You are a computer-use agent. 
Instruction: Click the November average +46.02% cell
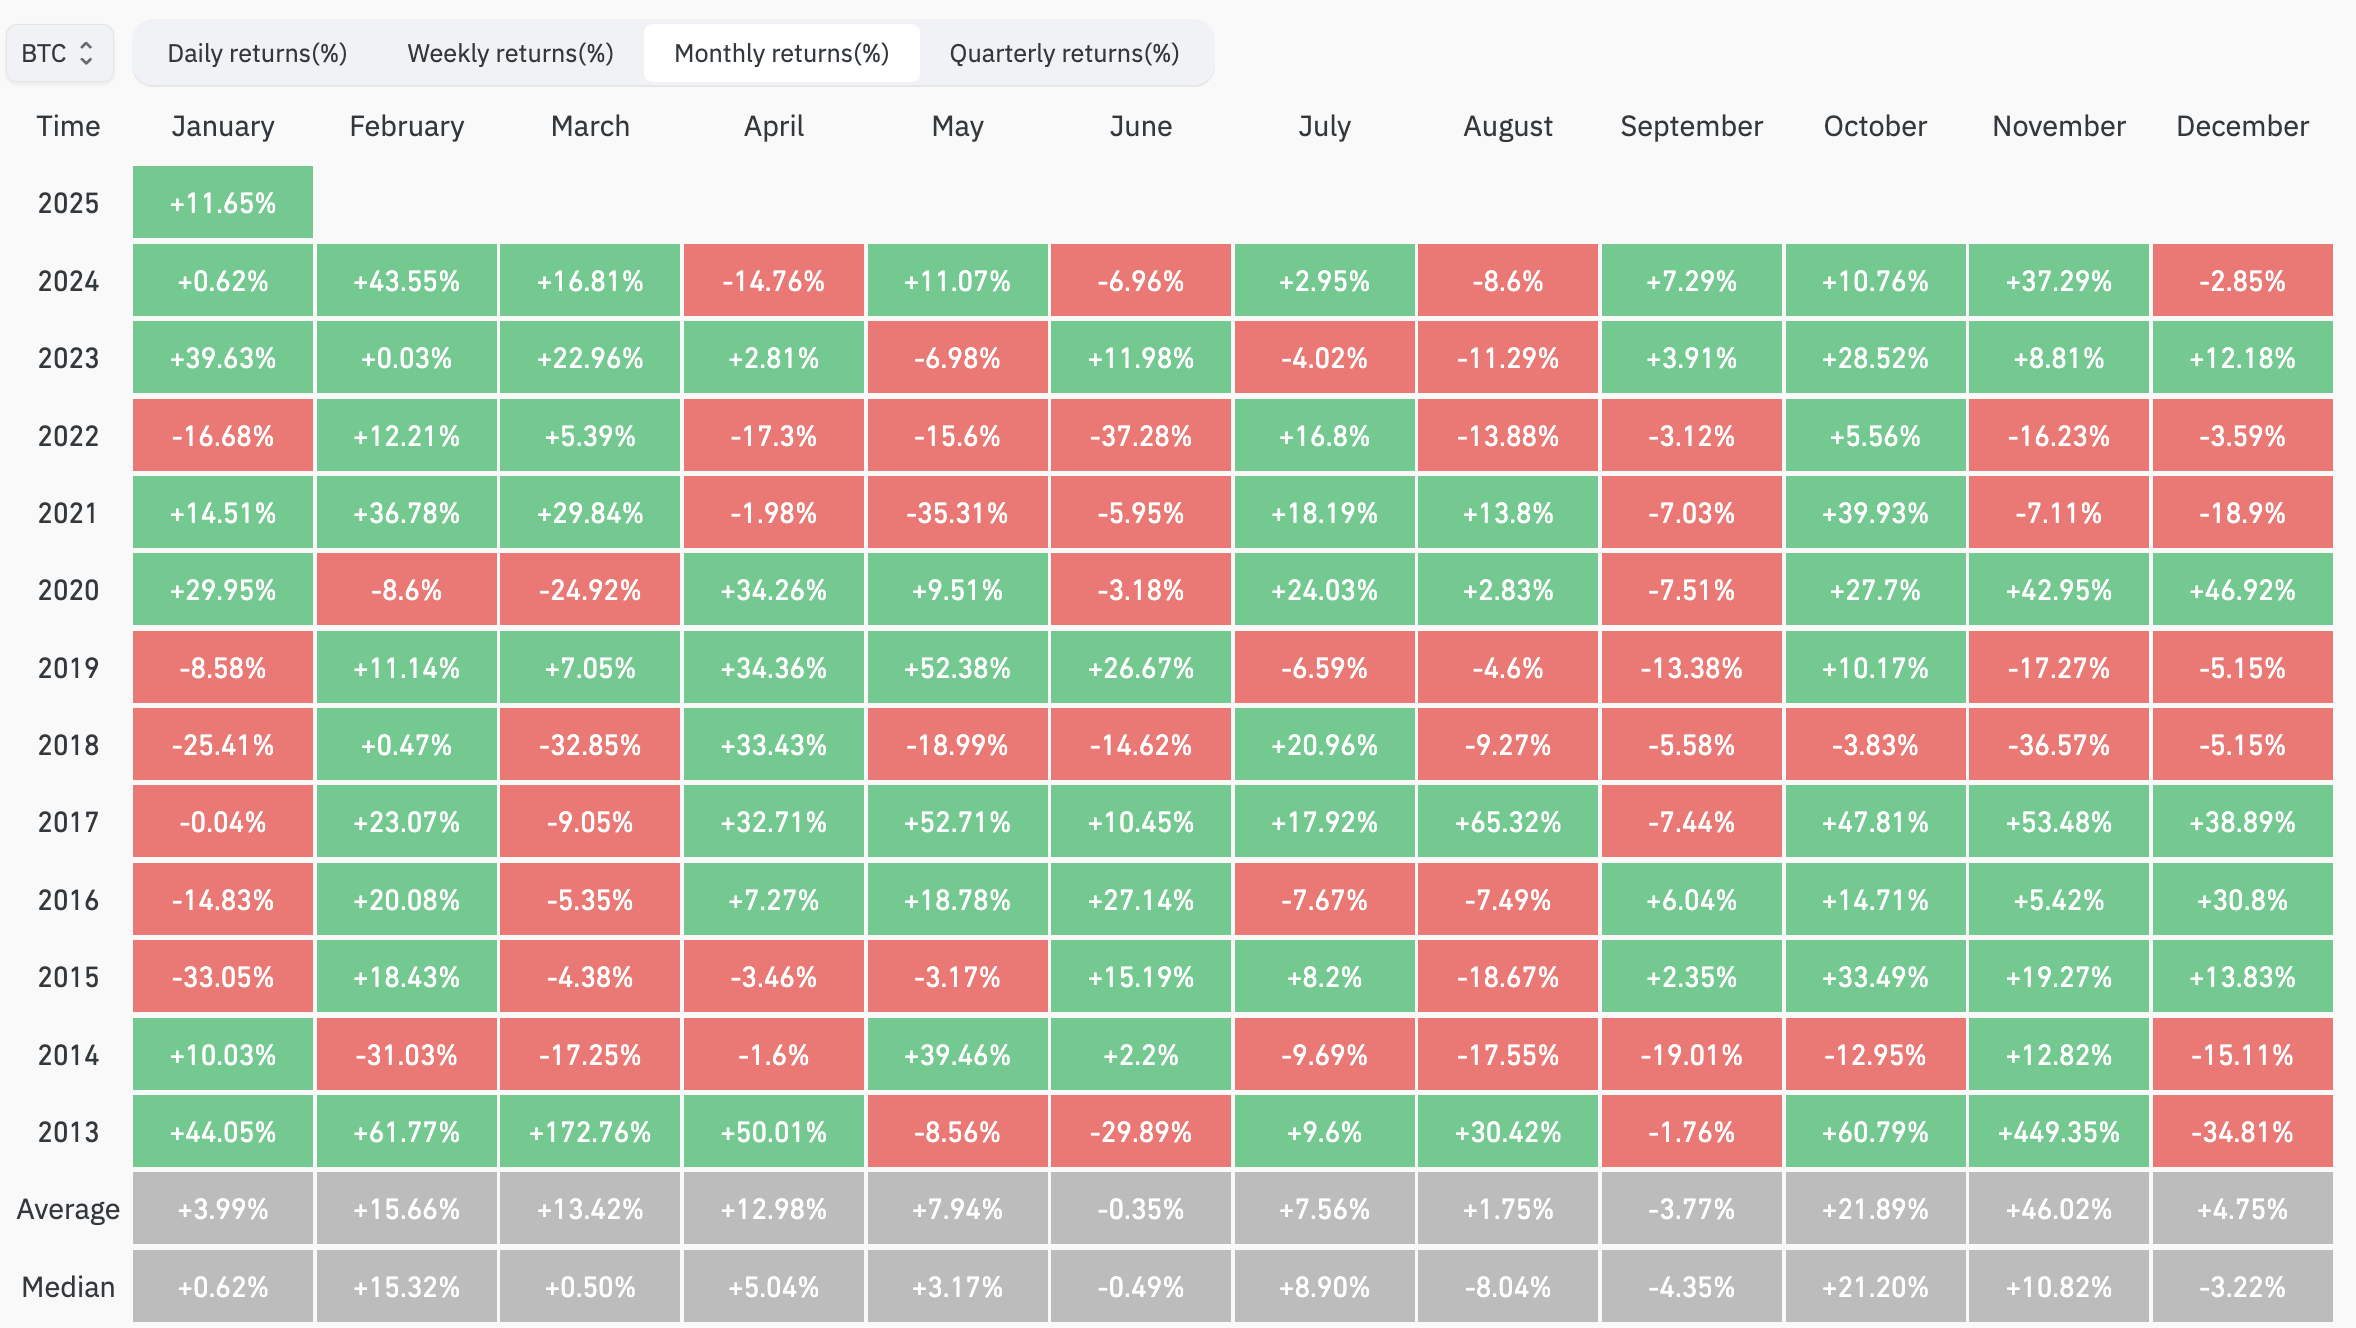pos(2058,1209)
